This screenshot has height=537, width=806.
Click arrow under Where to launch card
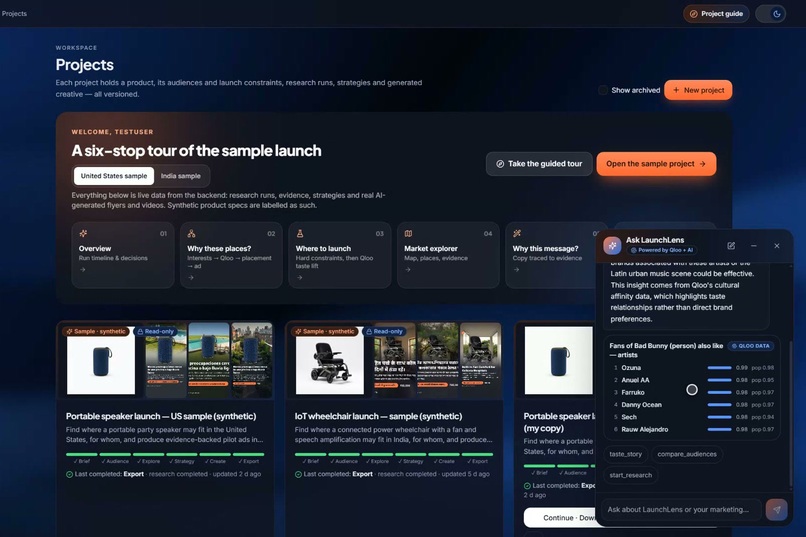click(x=300, y=277)
